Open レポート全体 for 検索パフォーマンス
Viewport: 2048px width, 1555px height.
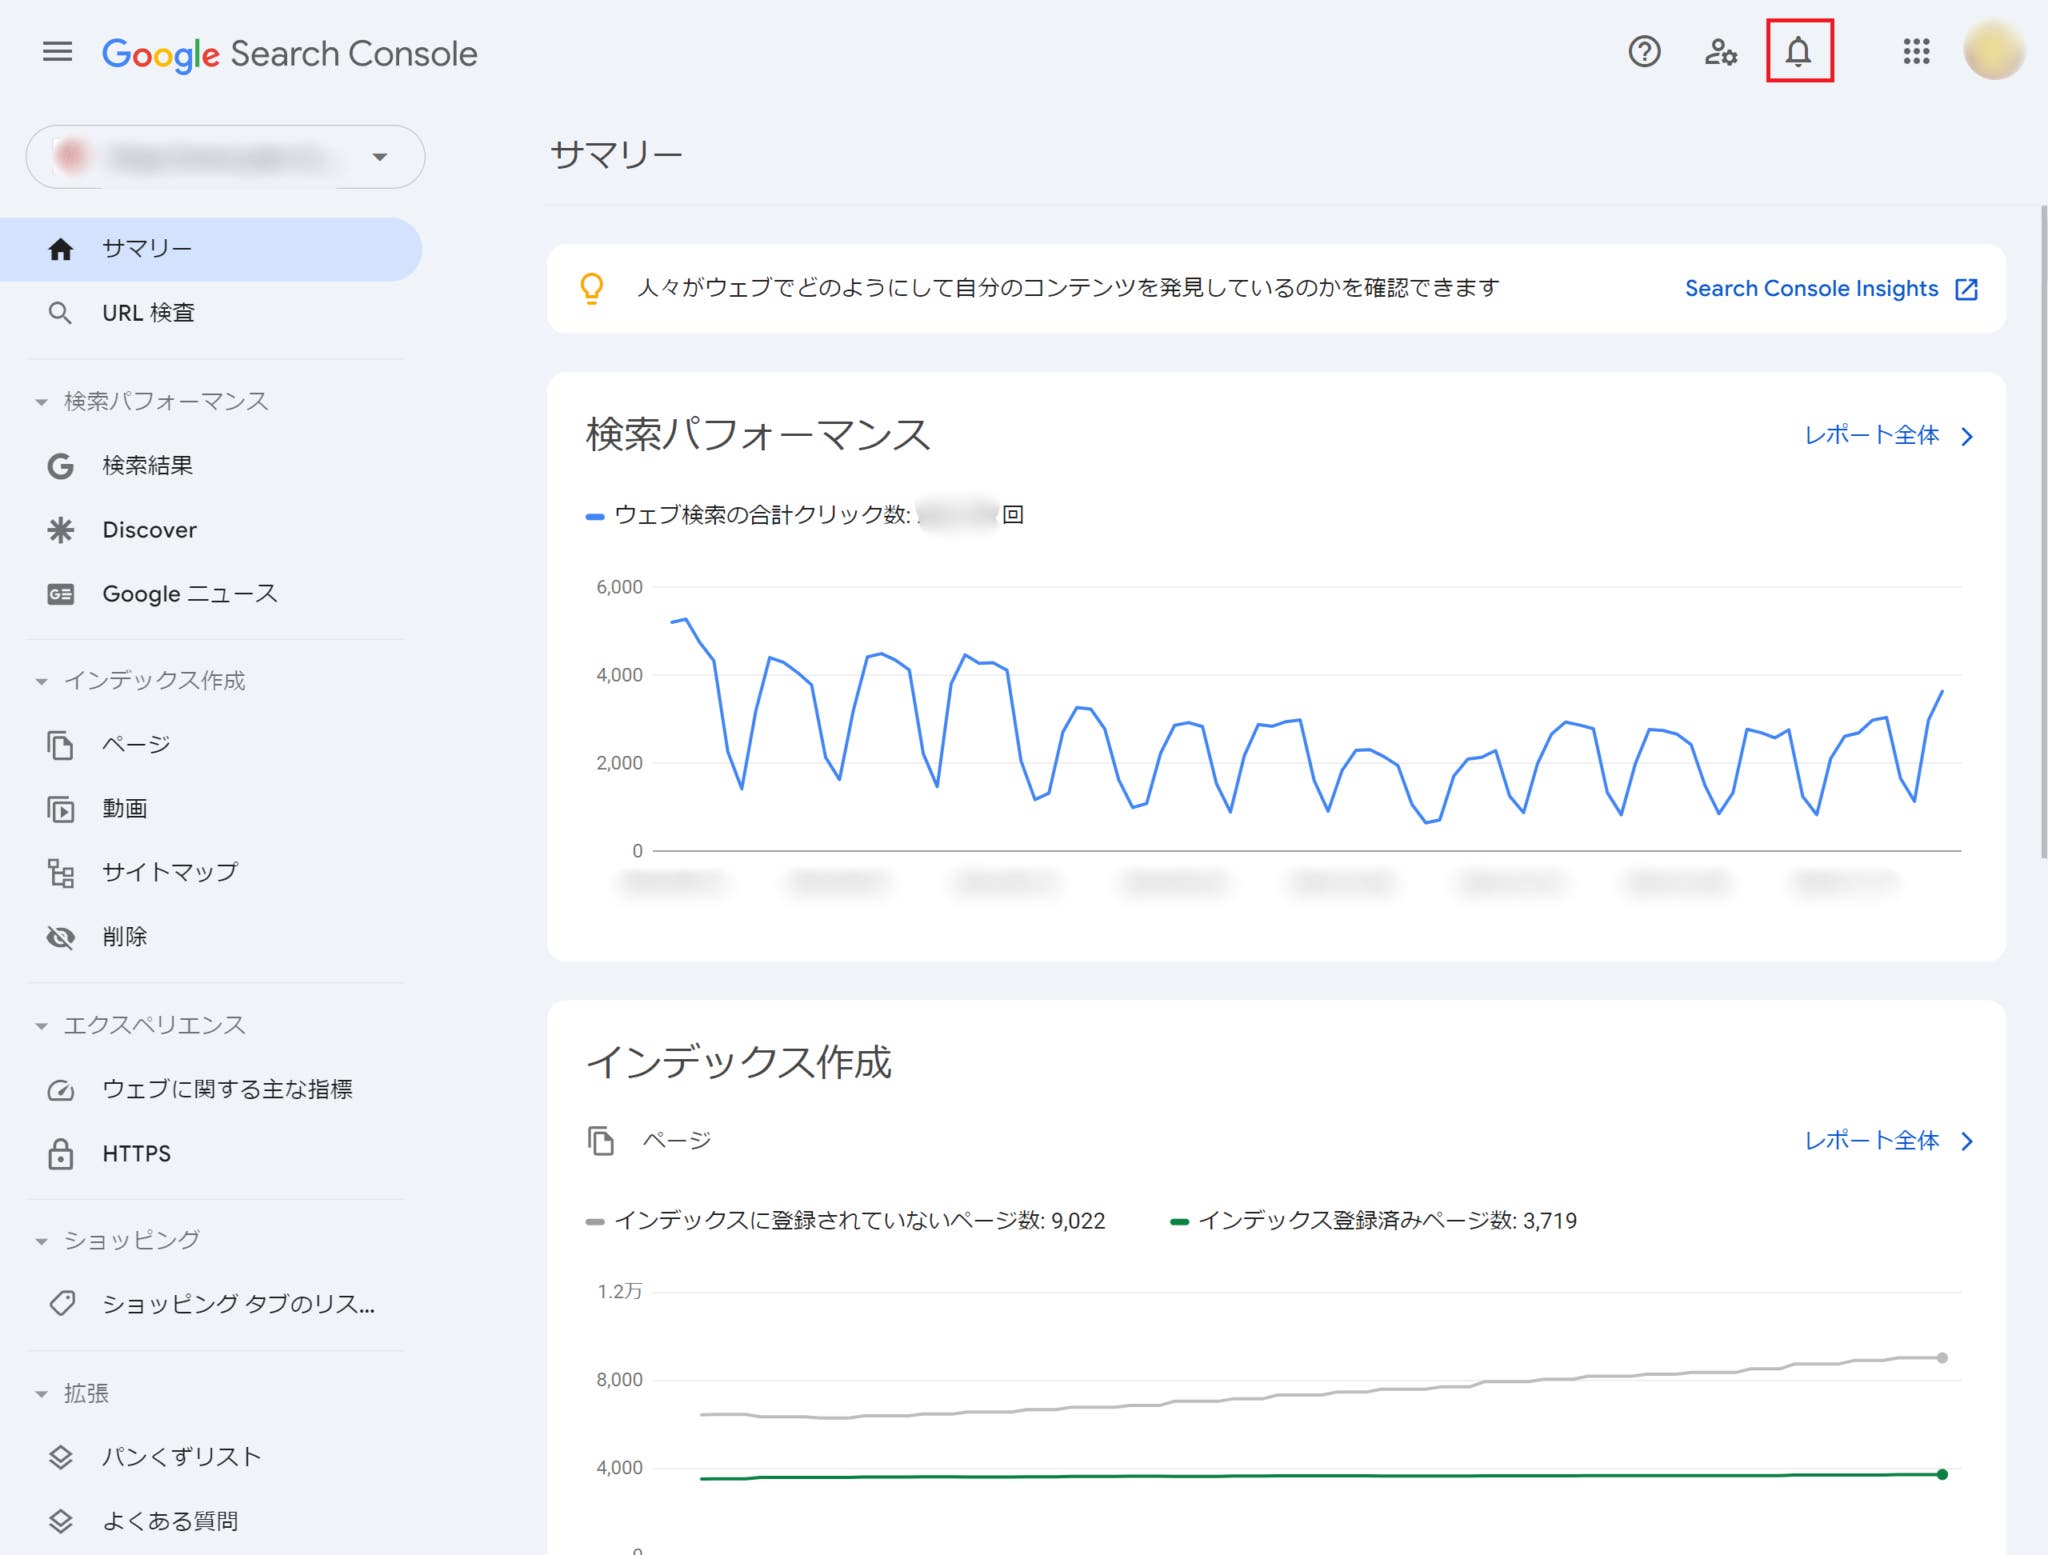(x=1887, y=436)
